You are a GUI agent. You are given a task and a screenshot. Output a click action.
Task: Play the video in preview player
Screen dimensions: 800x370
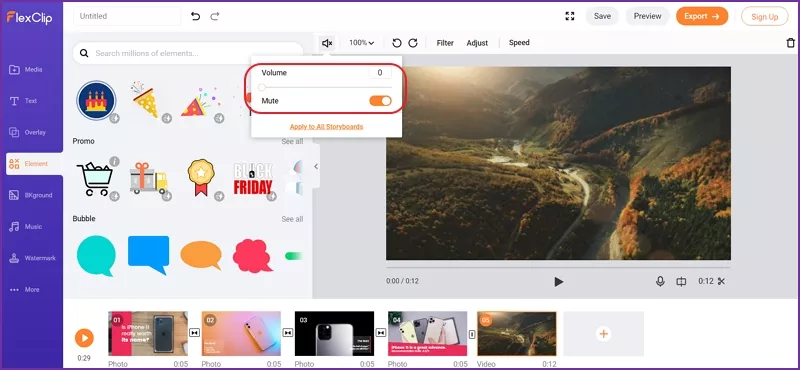click(559, 282)
